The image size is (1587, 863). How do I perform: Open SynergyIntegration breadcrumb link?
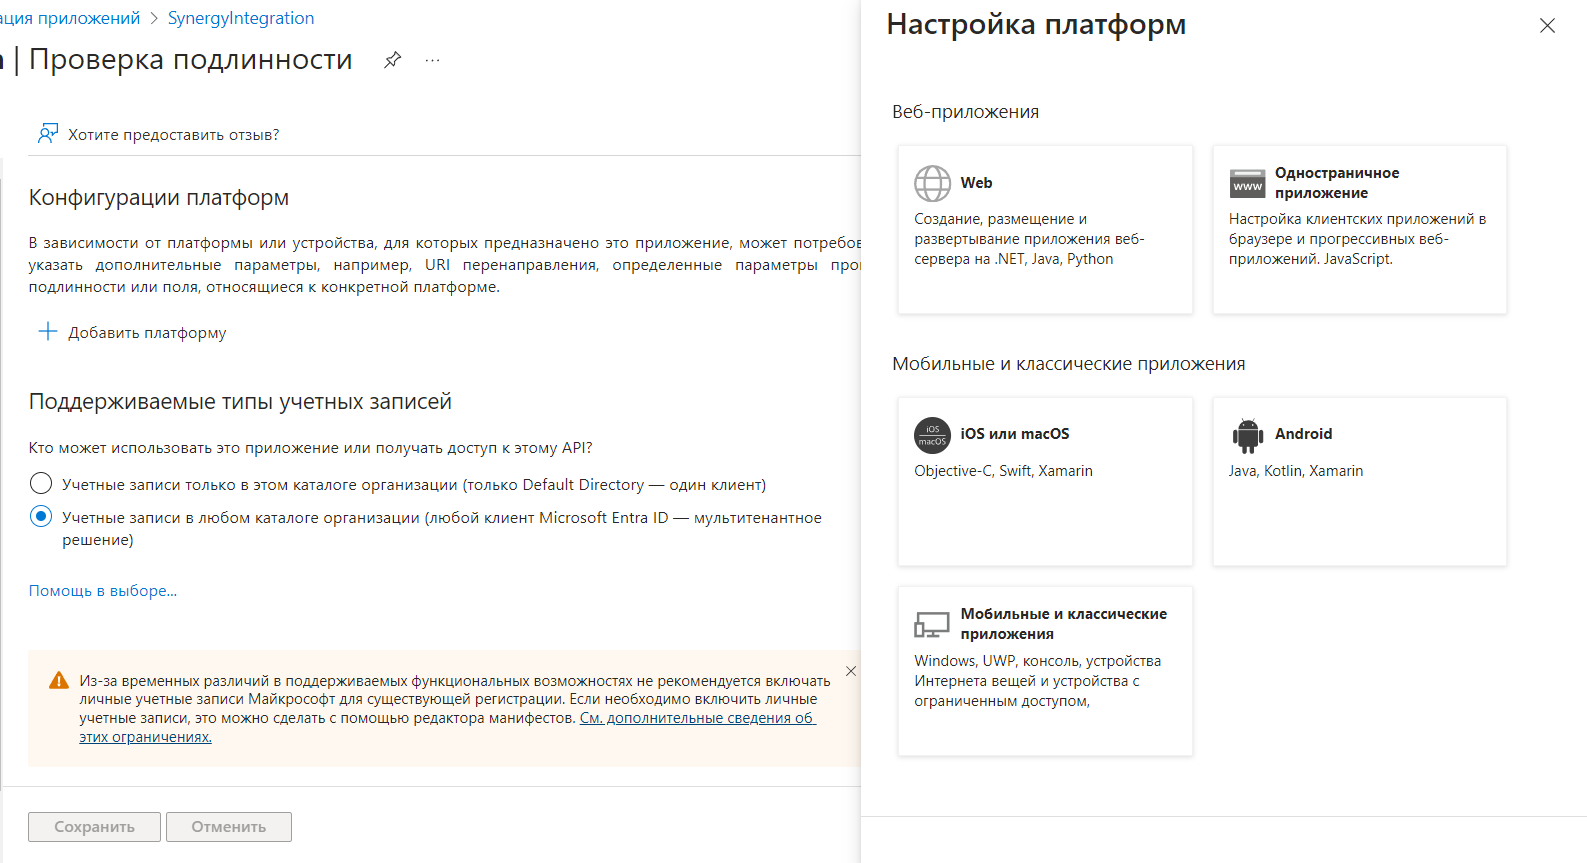tap(241, 18)
